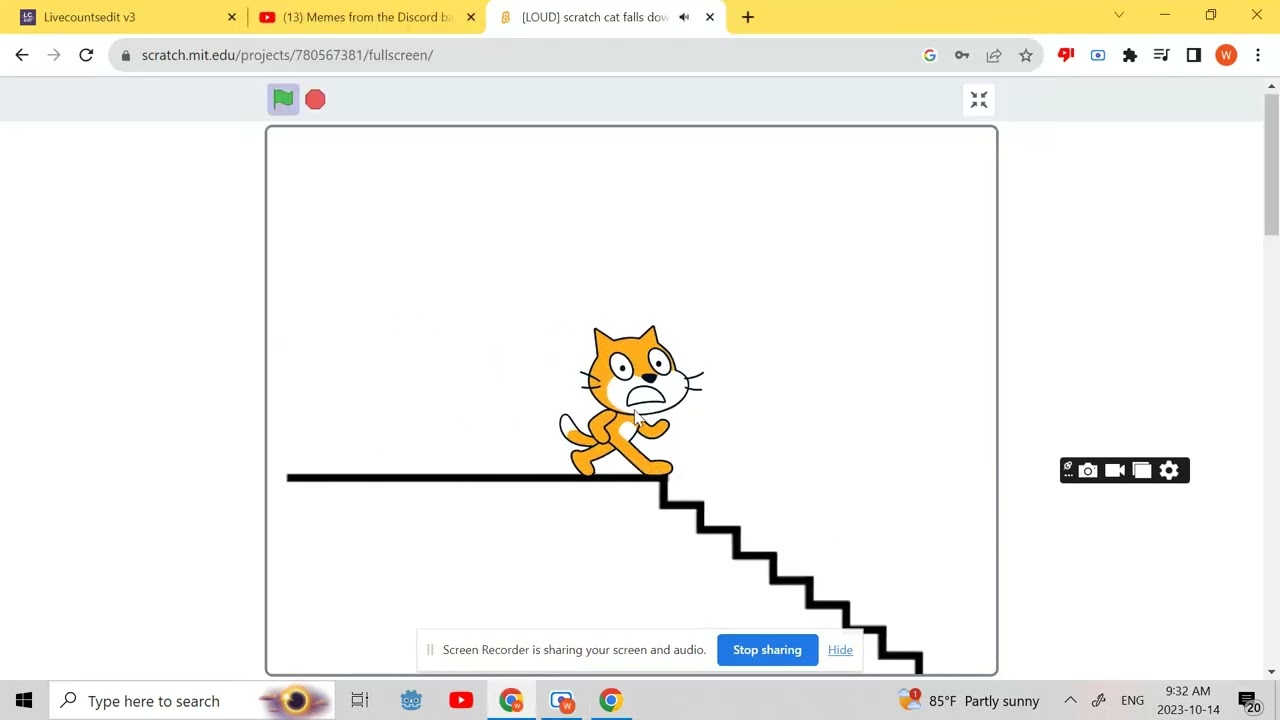Image resolution: width=1280 pixels, height=720 pixels.
Task: Click the red thumbs-down extension icon
Action: (1066, 55)
